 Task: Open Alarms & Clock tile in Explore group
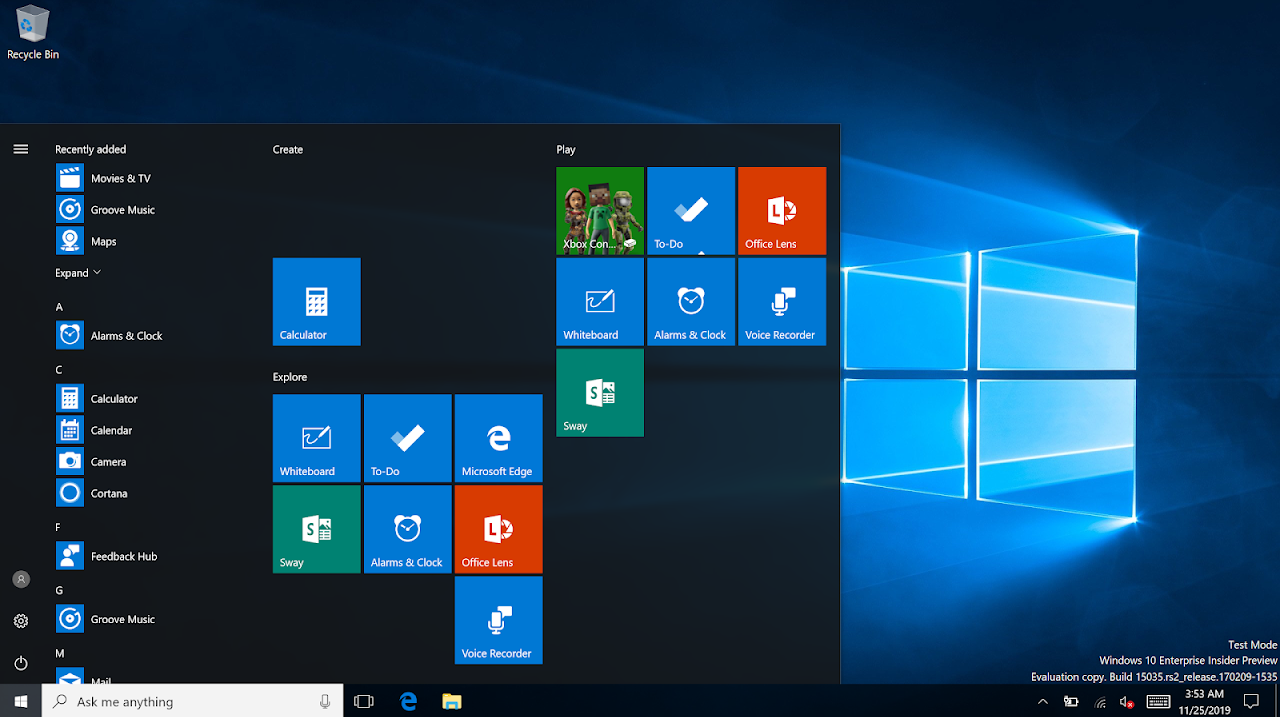[408, 529]
